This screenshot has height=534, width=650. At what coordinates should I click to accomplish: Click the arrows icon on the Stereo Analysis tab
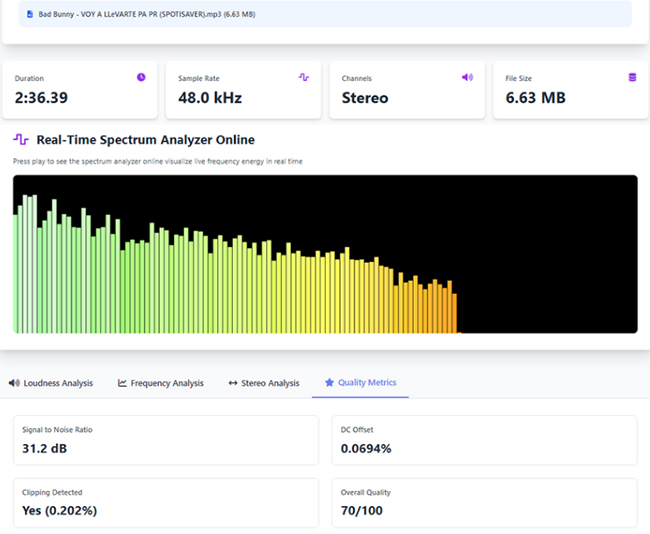233,383
